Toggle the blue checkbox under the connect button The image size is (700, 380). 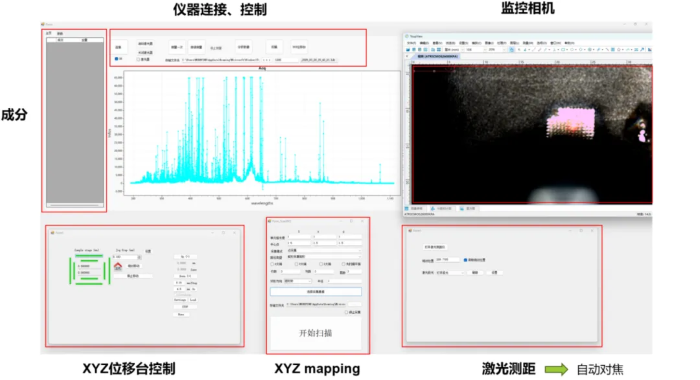click(x=117, y=58)
